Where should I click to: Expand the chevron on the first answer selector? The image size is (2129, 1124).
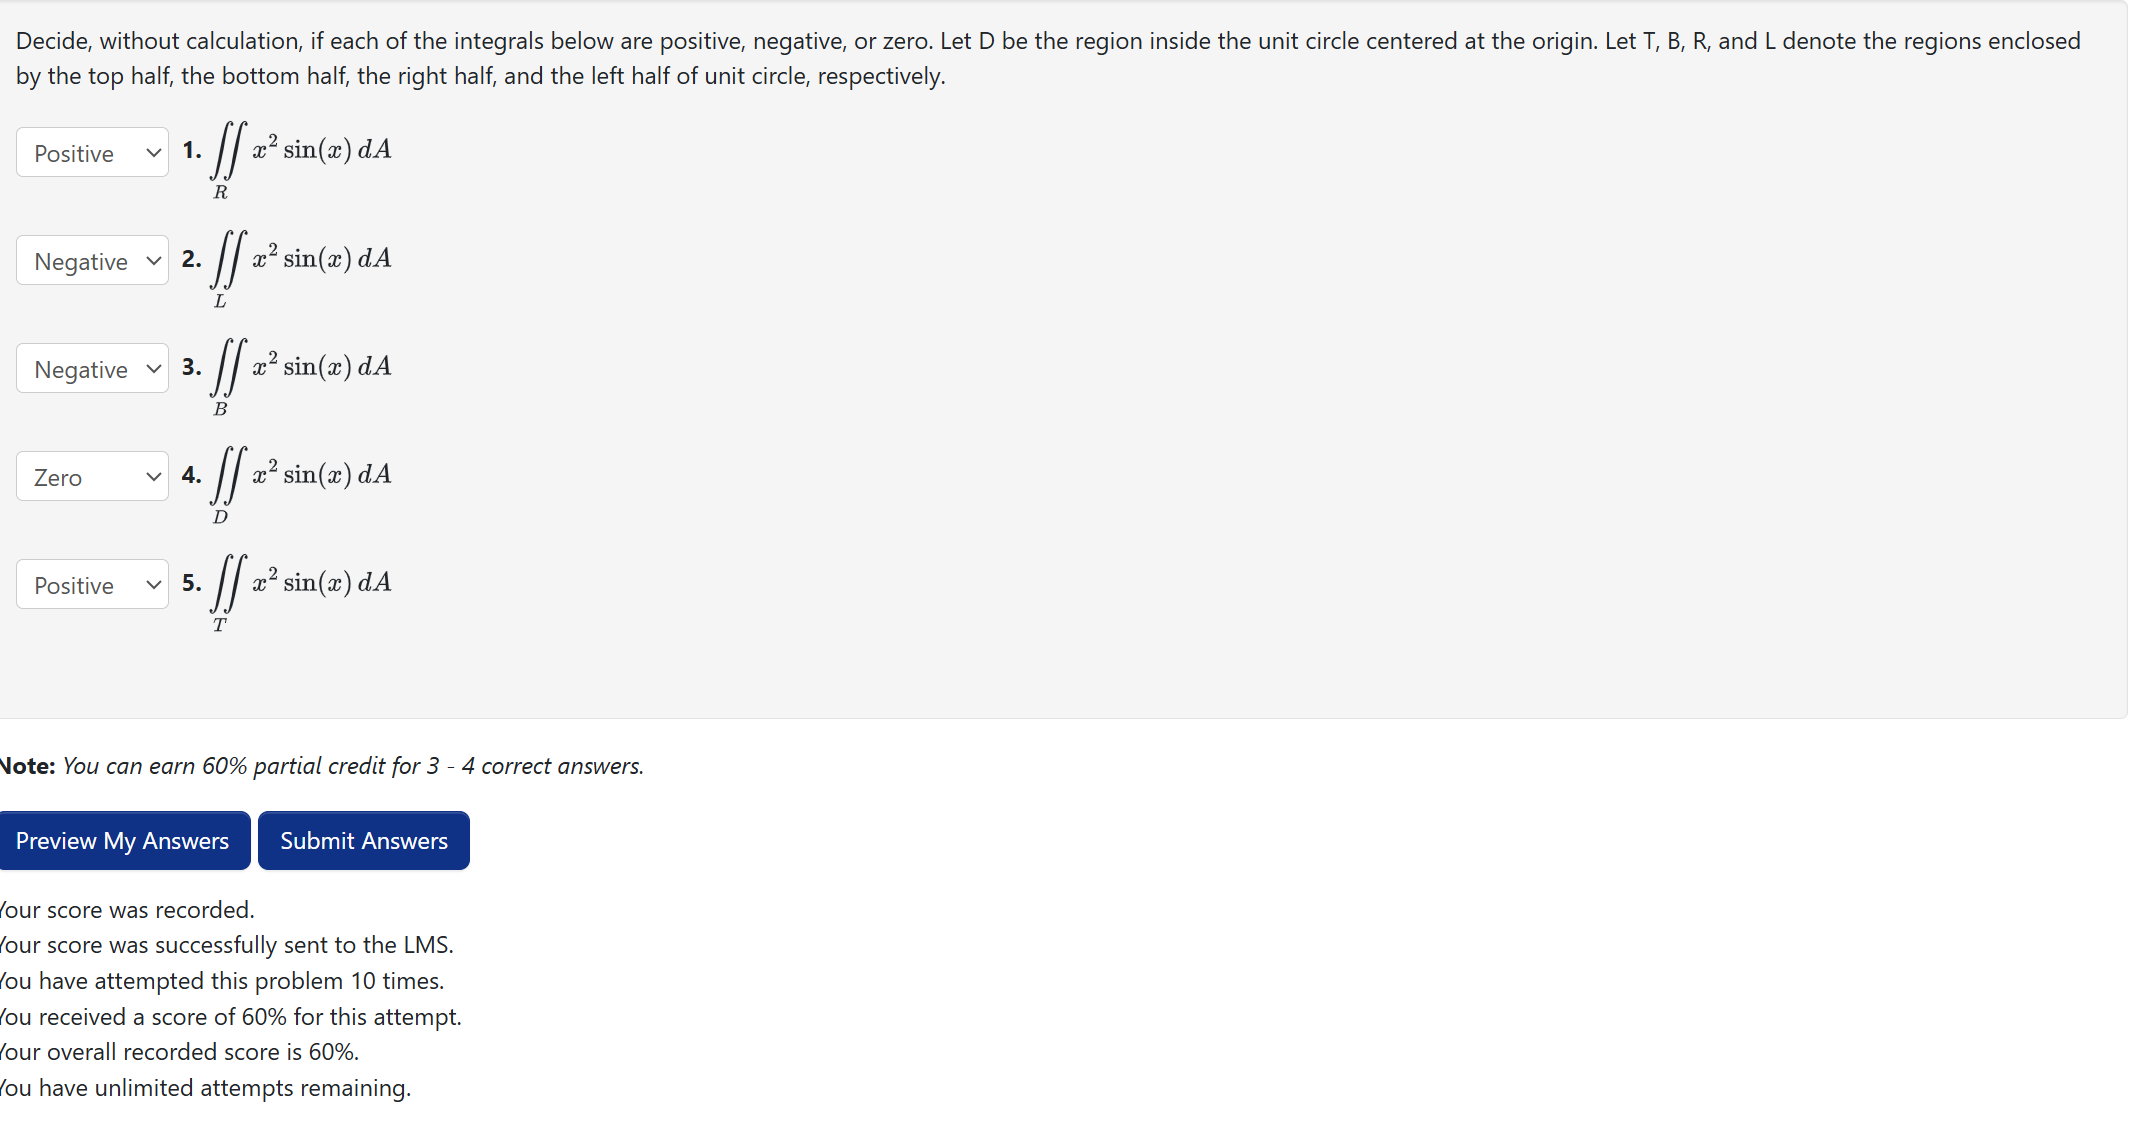click(153, 152)
